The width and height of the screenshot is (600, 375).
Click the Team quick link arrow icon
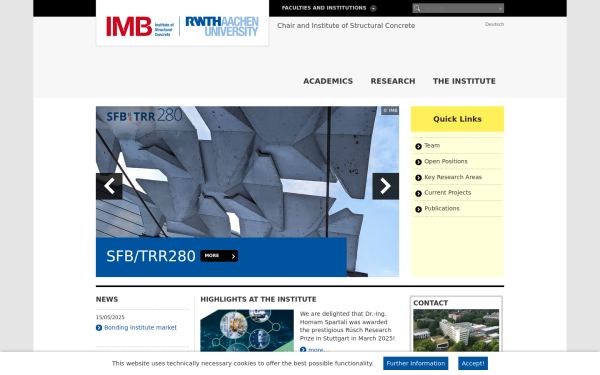[418, 146]
